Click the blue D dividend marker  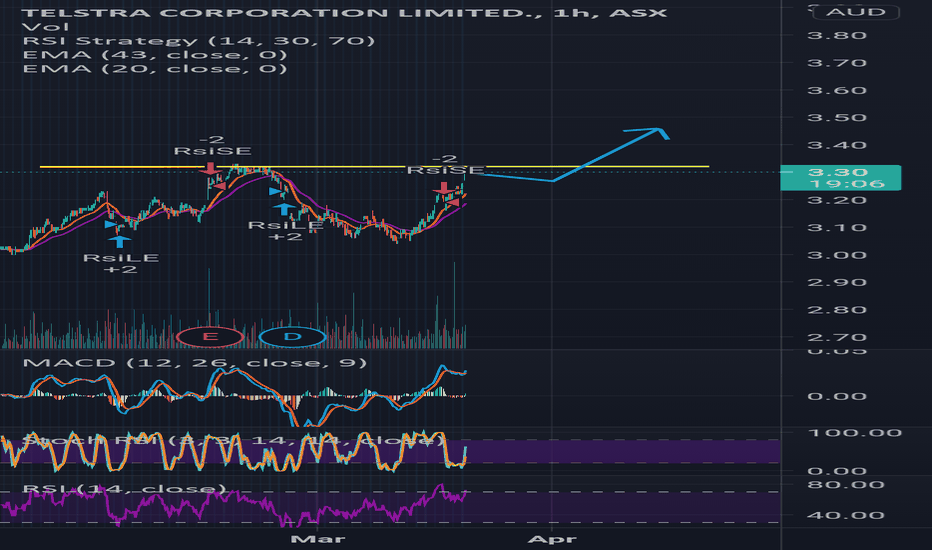point(292,337)
